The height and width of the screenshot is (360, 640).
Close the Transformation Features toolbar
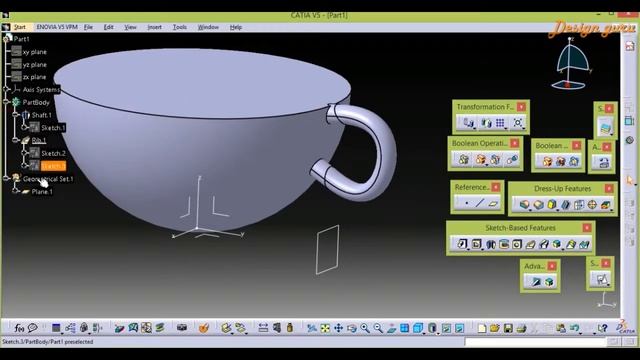pos(521,107)
